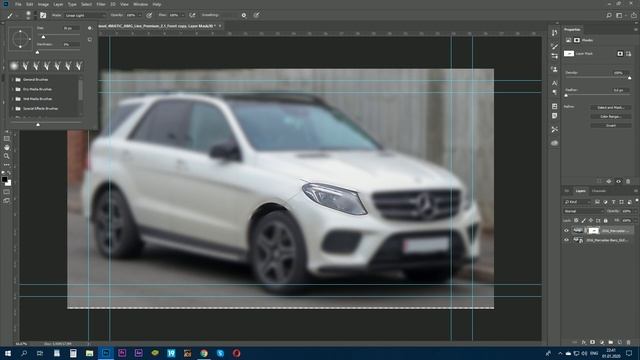Open the Creative Cloud Libraries icon
Image resolution: width=640 pixels, height=360 pixels.
pyautogui.click(x=554, y=143)
